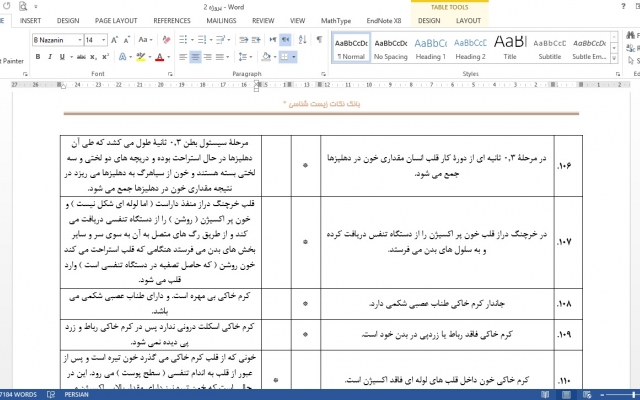
Task: Justify the paragraph text
Action: tap(220, 57)
